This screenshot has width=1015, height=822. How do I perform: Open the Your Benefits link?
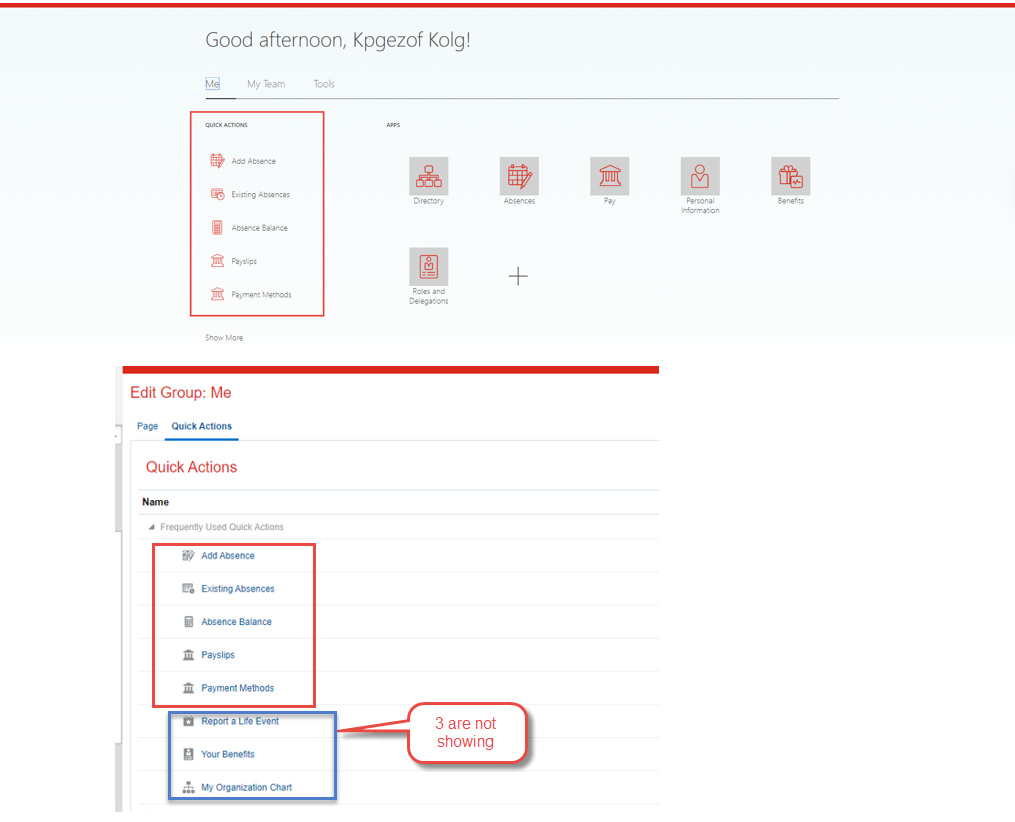[x=228, y=754]
